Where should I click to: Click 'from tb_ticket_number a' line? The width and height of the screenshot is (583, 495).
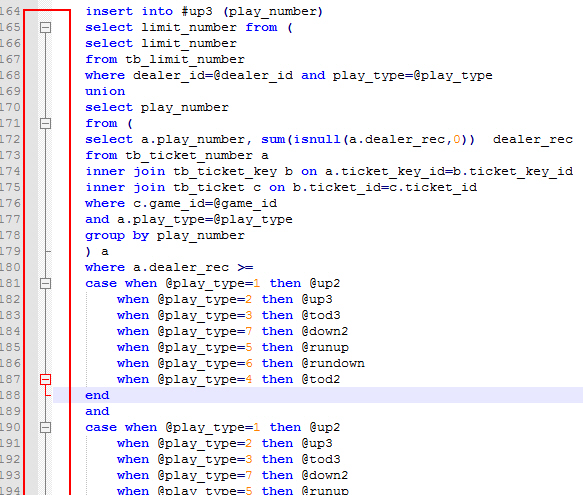[x=177, y=155]
